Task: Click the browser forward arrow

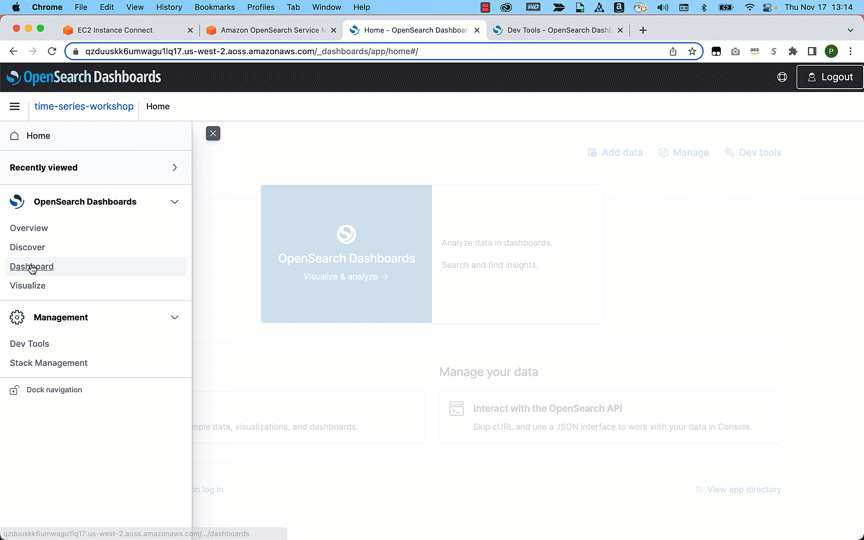Action: point(33,51)
